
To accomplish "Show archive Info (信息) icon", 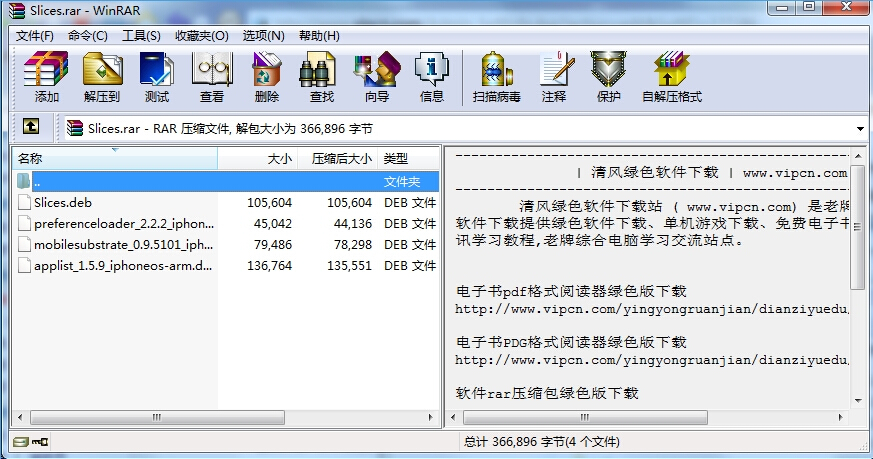I will point(431,77).
